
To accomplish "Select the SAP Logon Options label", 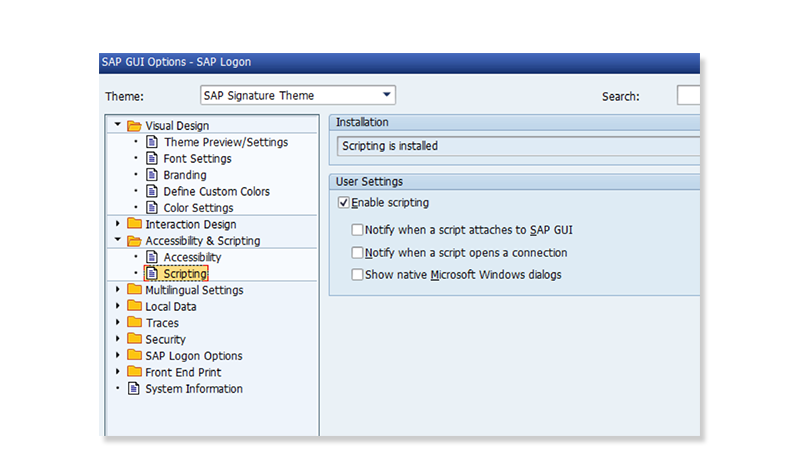I will 194,356.
